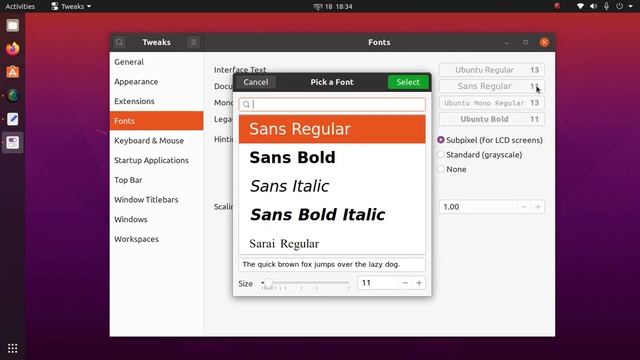This screenshot has height=360, width=640.
Task: Click the Tweaks icon in the dock
Action: 13,142
